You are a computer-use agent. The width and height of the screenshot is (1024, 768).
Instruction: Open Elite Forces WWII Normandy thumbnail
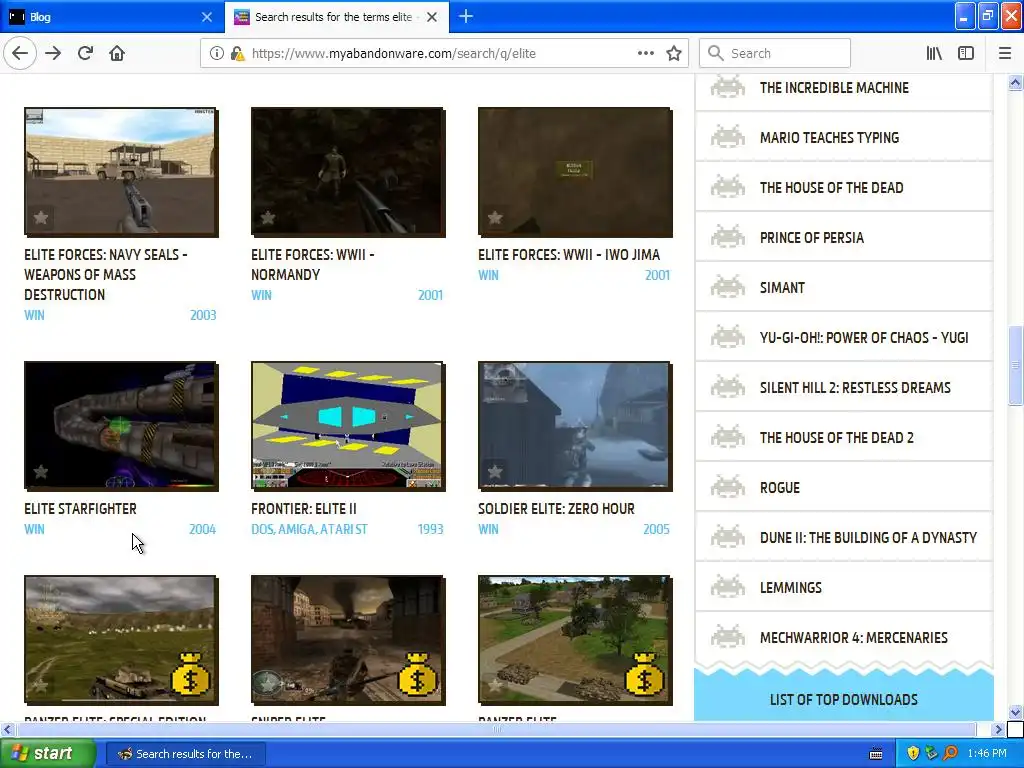click(x=348, y=172)
